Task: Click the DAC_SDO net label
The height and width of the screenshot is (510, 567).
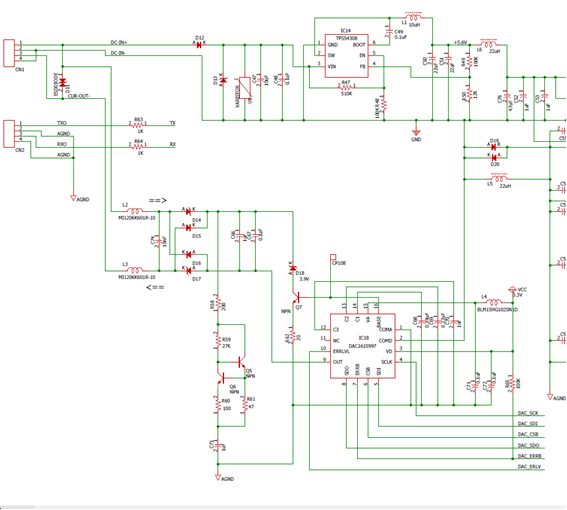Action: [x=529, y=445]
